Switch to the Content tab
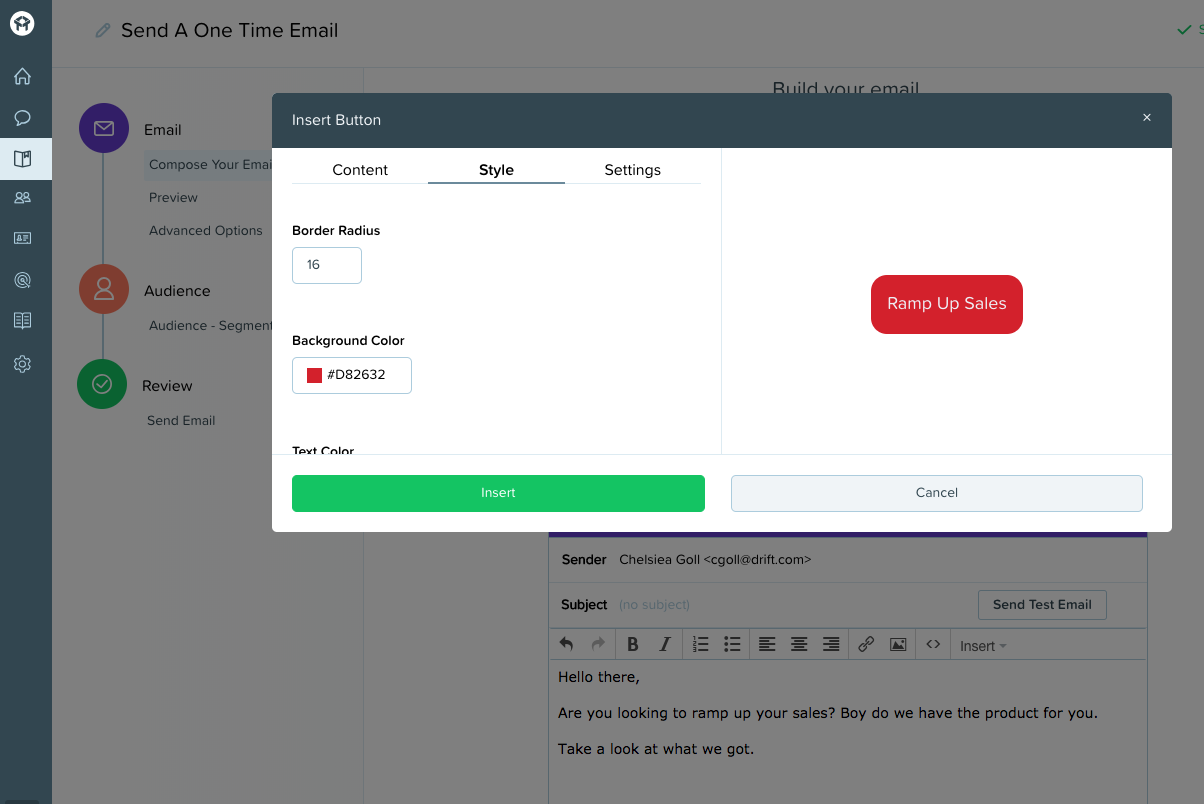The height and width of the screenshot is (804, 1204). (x=360, y=170)
